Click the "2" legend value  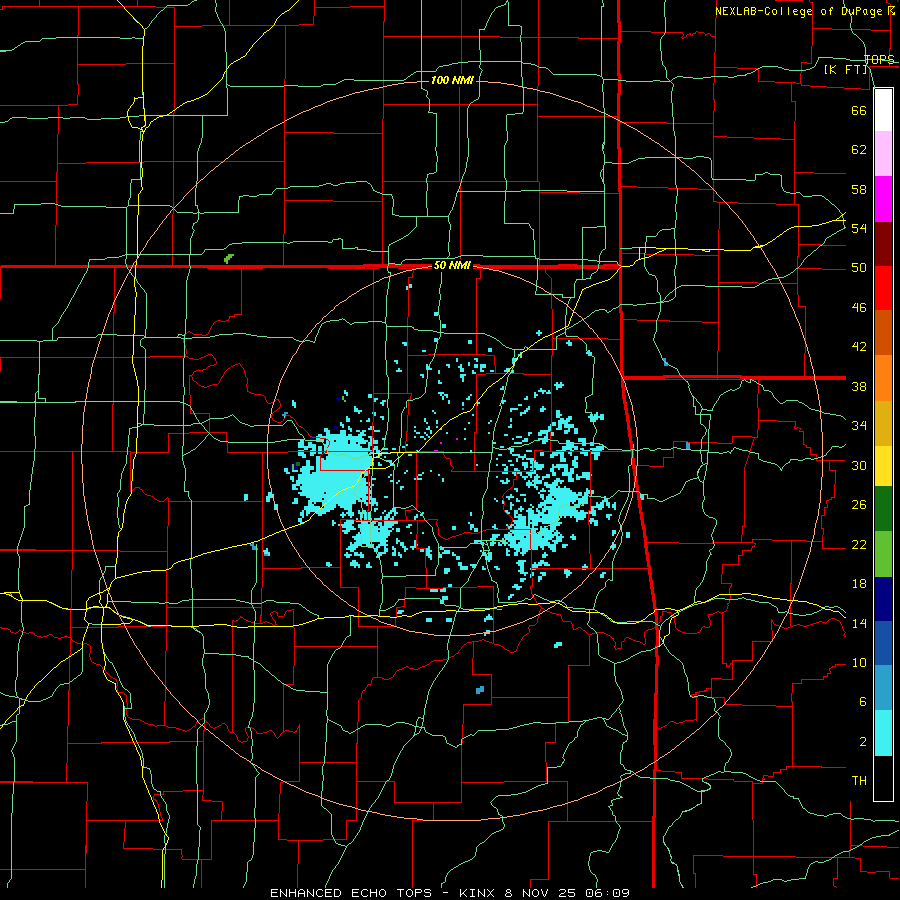(862, 742)
